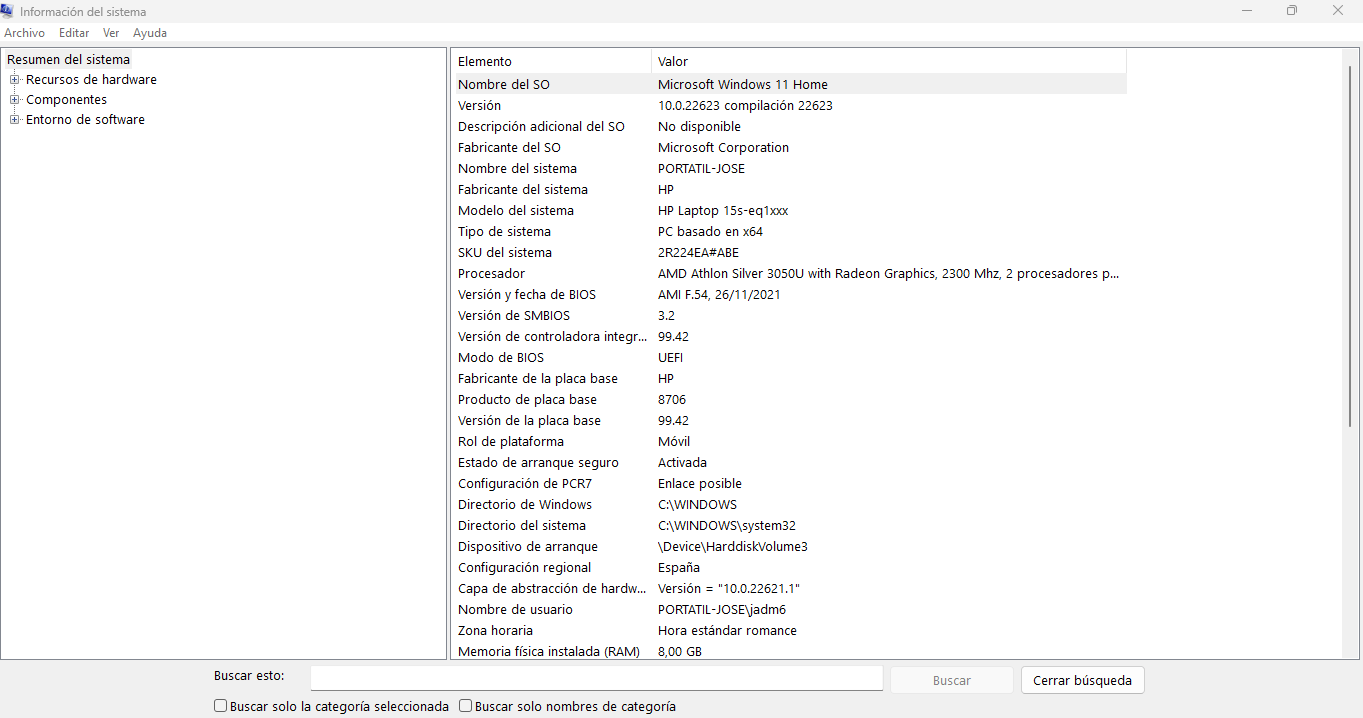Expand Recursos de hardware node
Image resolution: width=1363 pixels, height=718 pixels.
point(15,80)
